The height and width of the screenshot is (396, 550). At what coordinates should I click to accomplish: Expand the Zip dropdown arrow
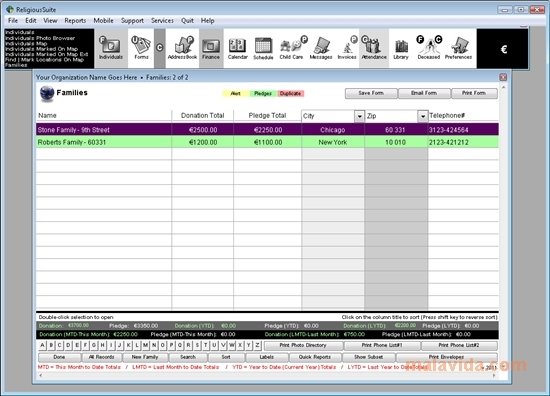423,116
